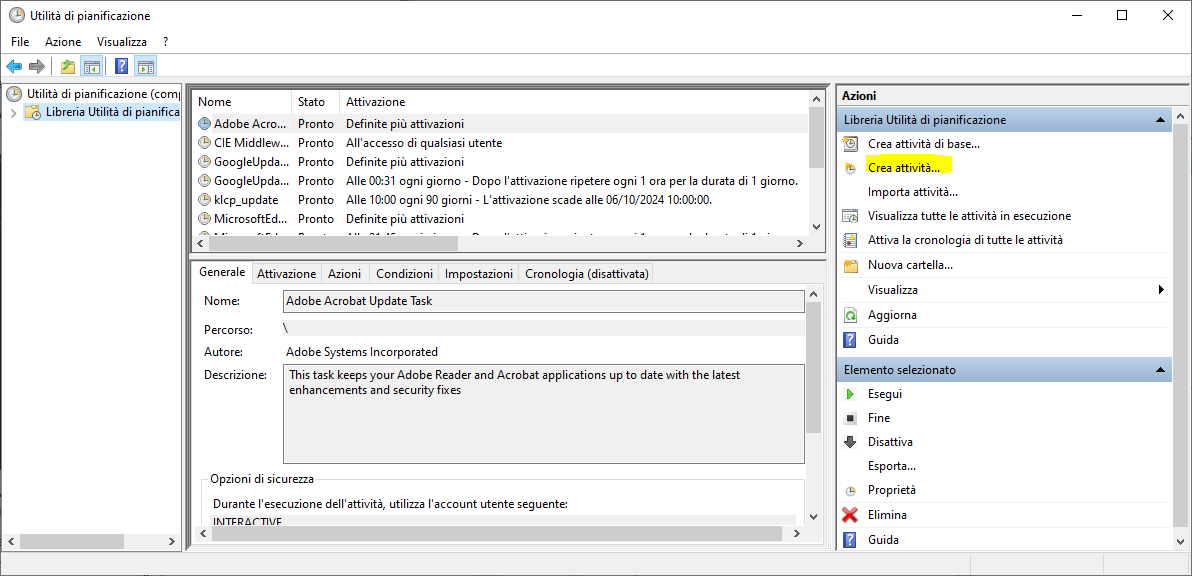Click the black Fine stop icon
The height and width of the screenshot is (576, 1192).
point(851,418)
